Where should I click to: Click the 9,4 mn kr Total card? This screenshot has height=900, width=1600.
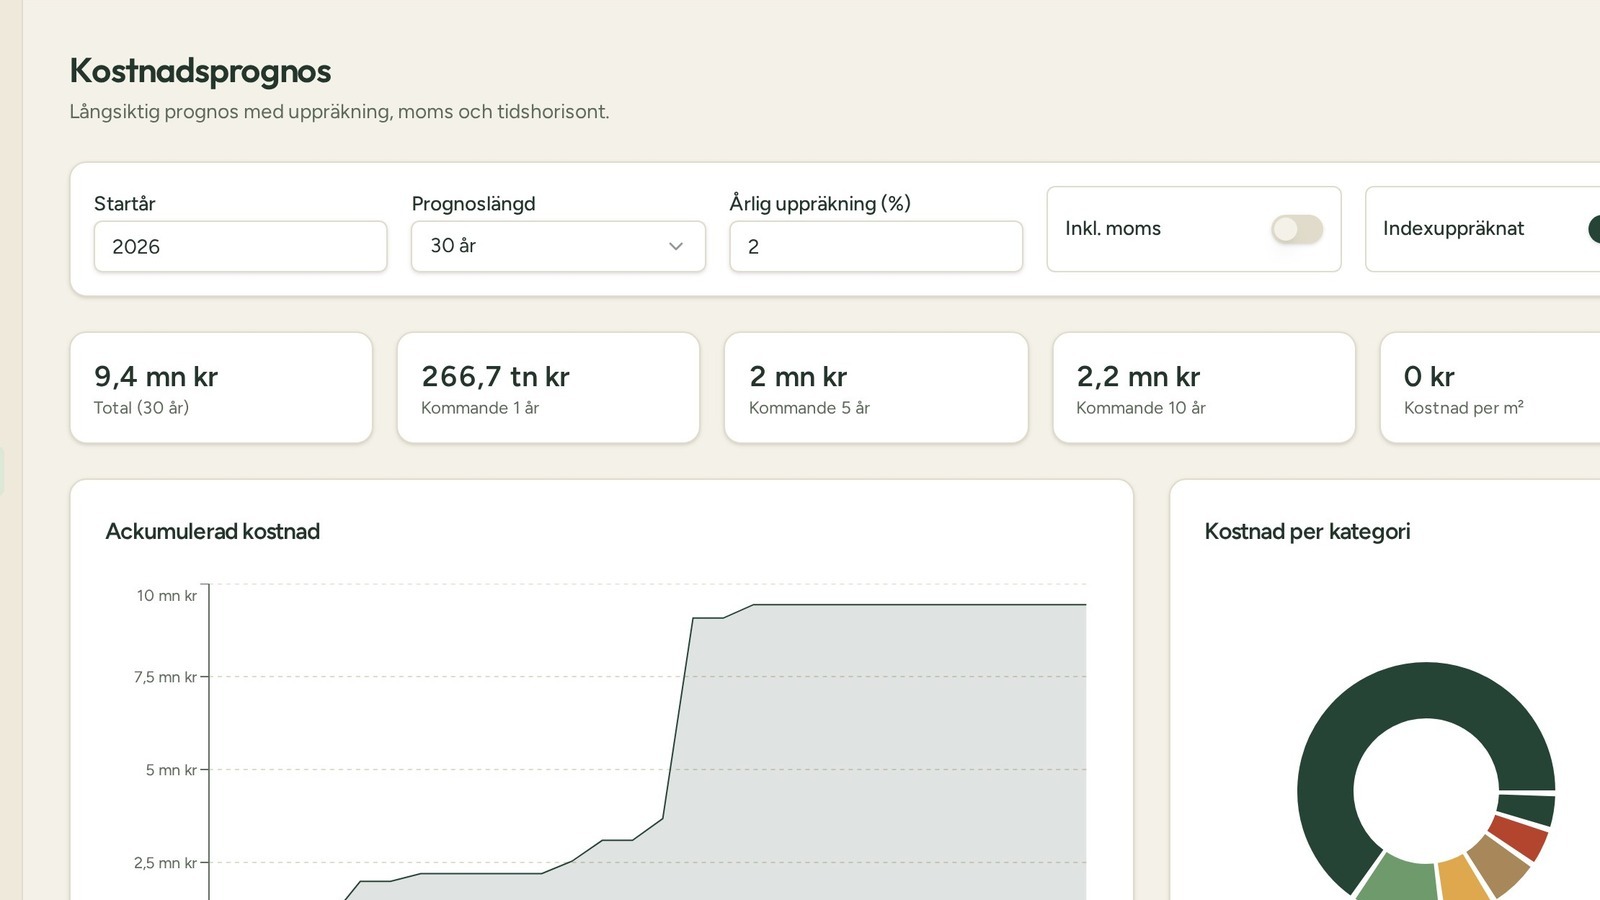pyautogui.click(x=221, y=388)
